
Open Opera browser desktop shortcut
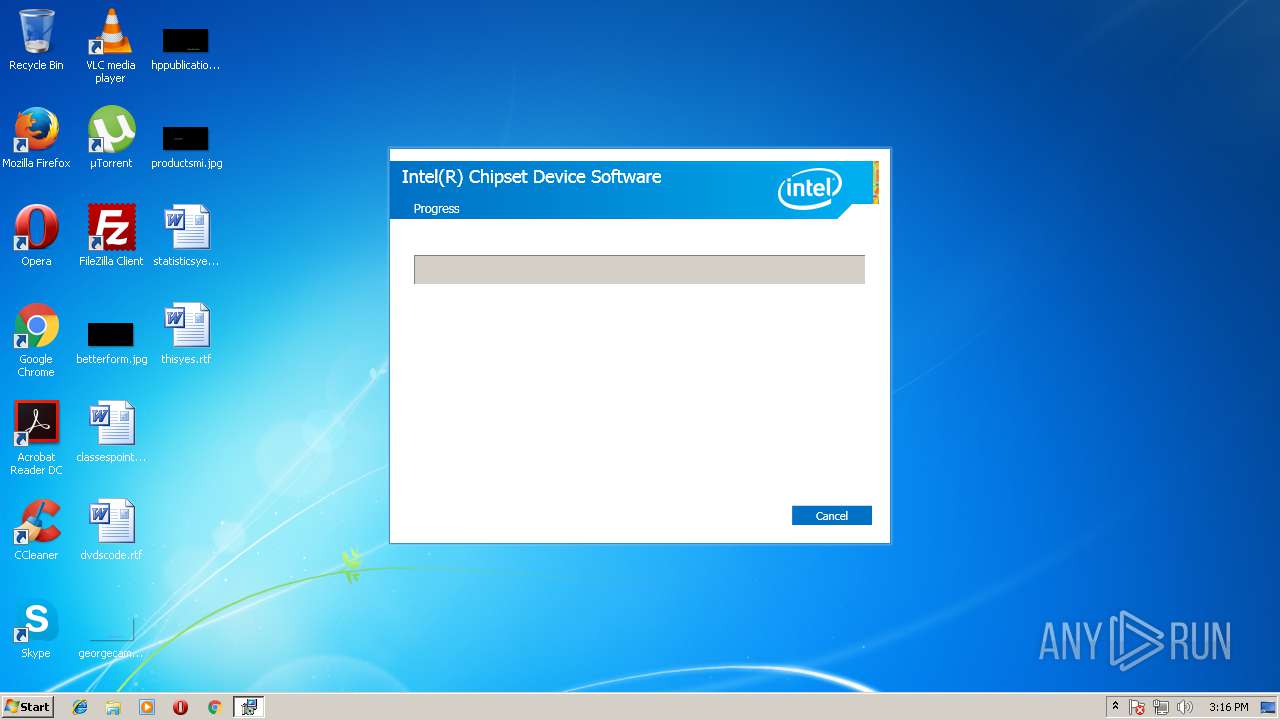click(36, 236)
